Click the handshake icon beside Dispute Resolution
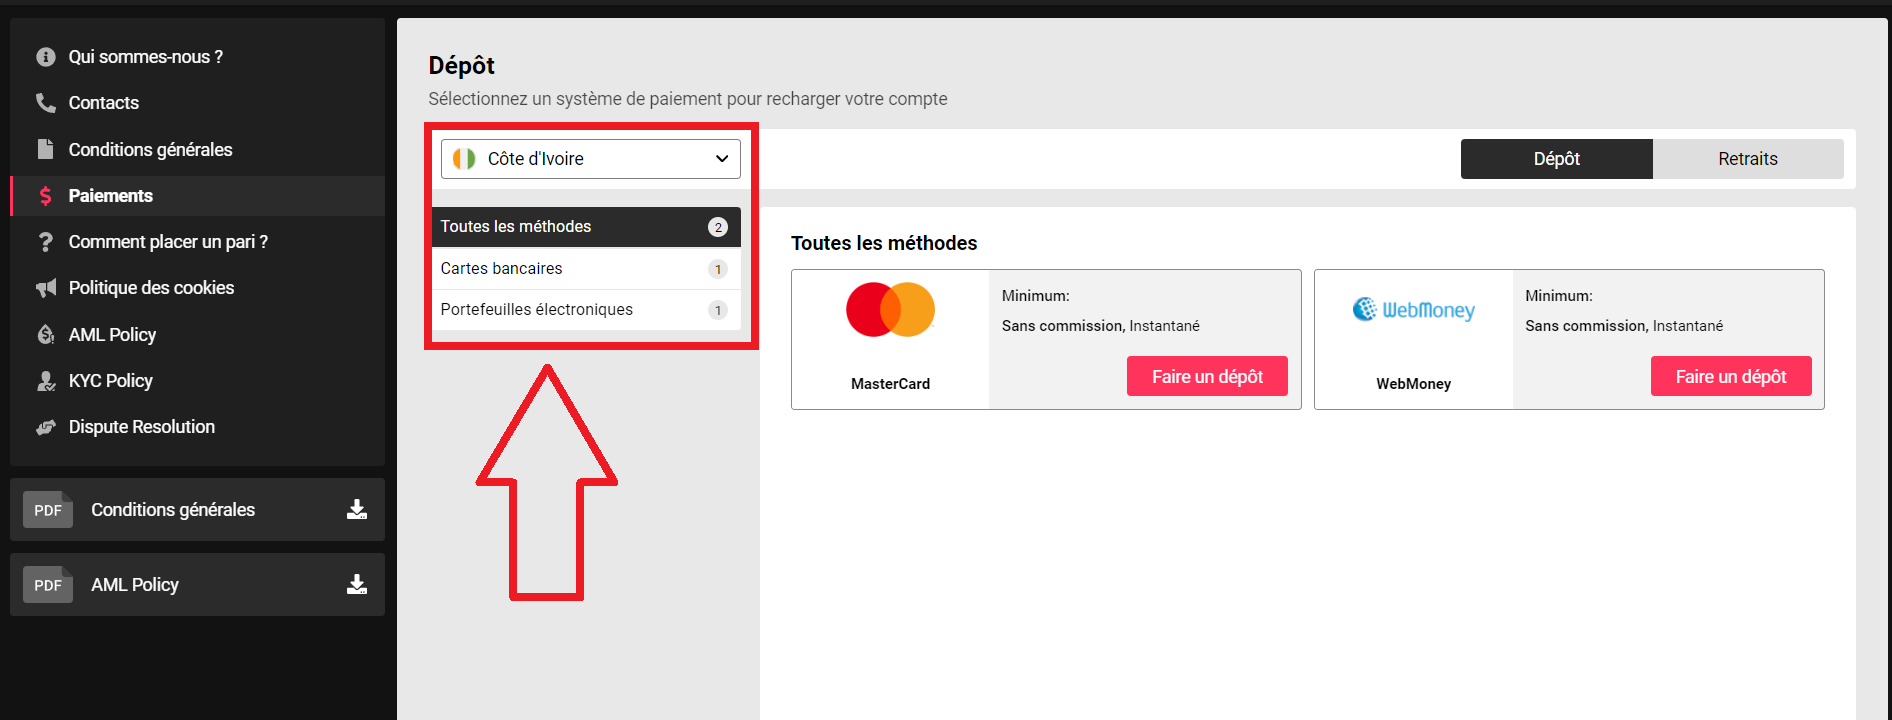Viewport: 1892px width, 720px height. click(x=46, y=427)
